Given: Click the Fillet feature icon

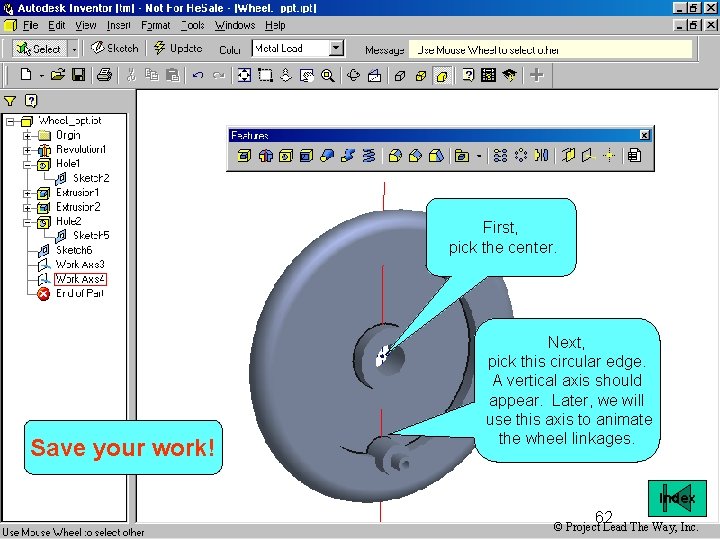Looking at the screenshot, I should coord(395,156).
